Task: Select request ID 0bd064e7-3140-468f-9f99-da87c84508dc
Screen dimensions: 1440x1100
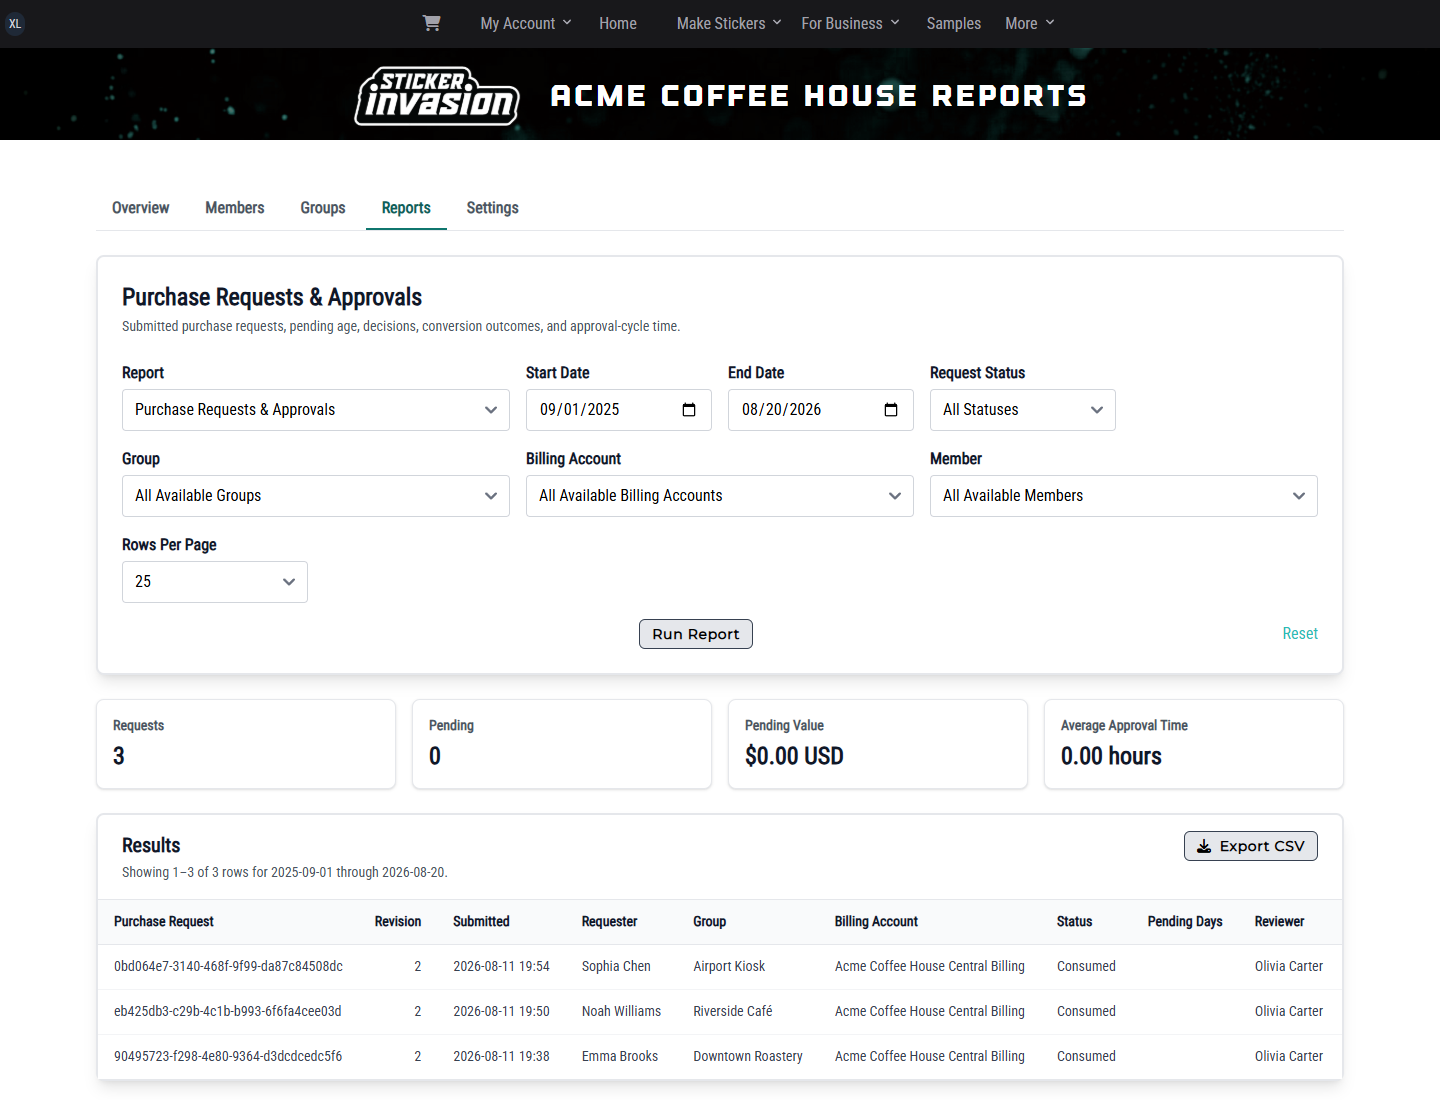Action: point(228,967)
